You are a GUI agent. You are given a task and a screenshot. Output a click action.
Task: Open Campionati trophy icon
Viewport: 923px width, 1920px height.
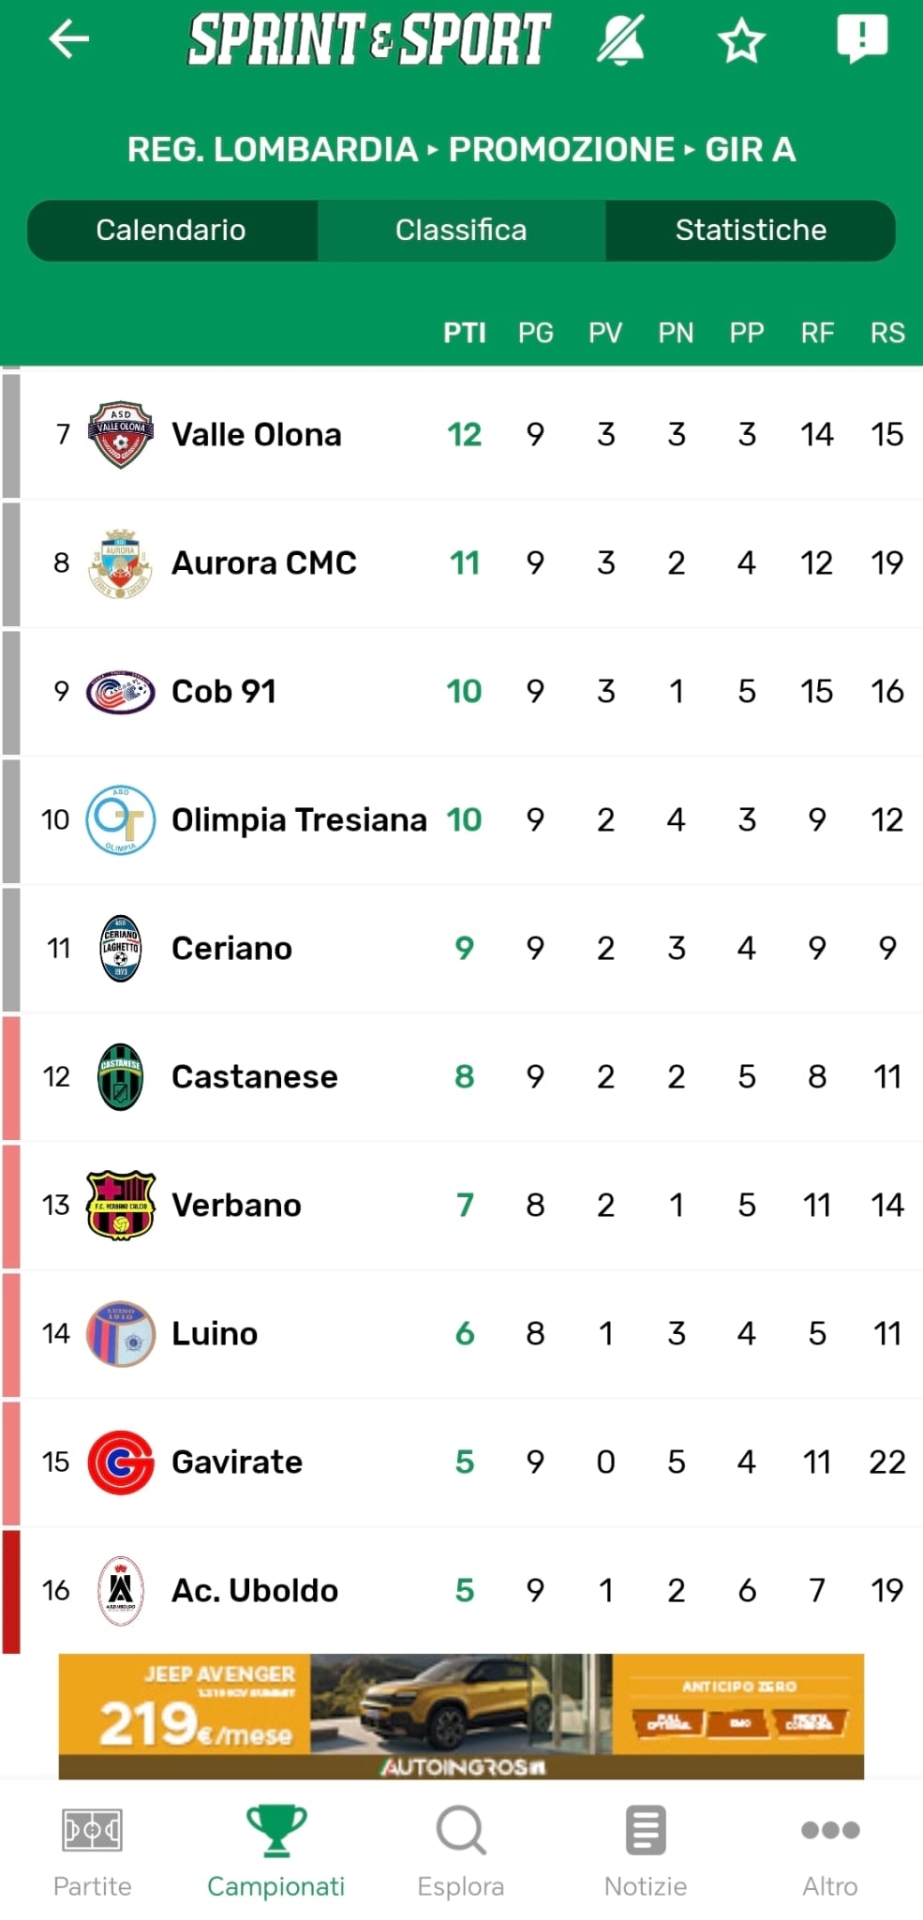[276, 1830]
